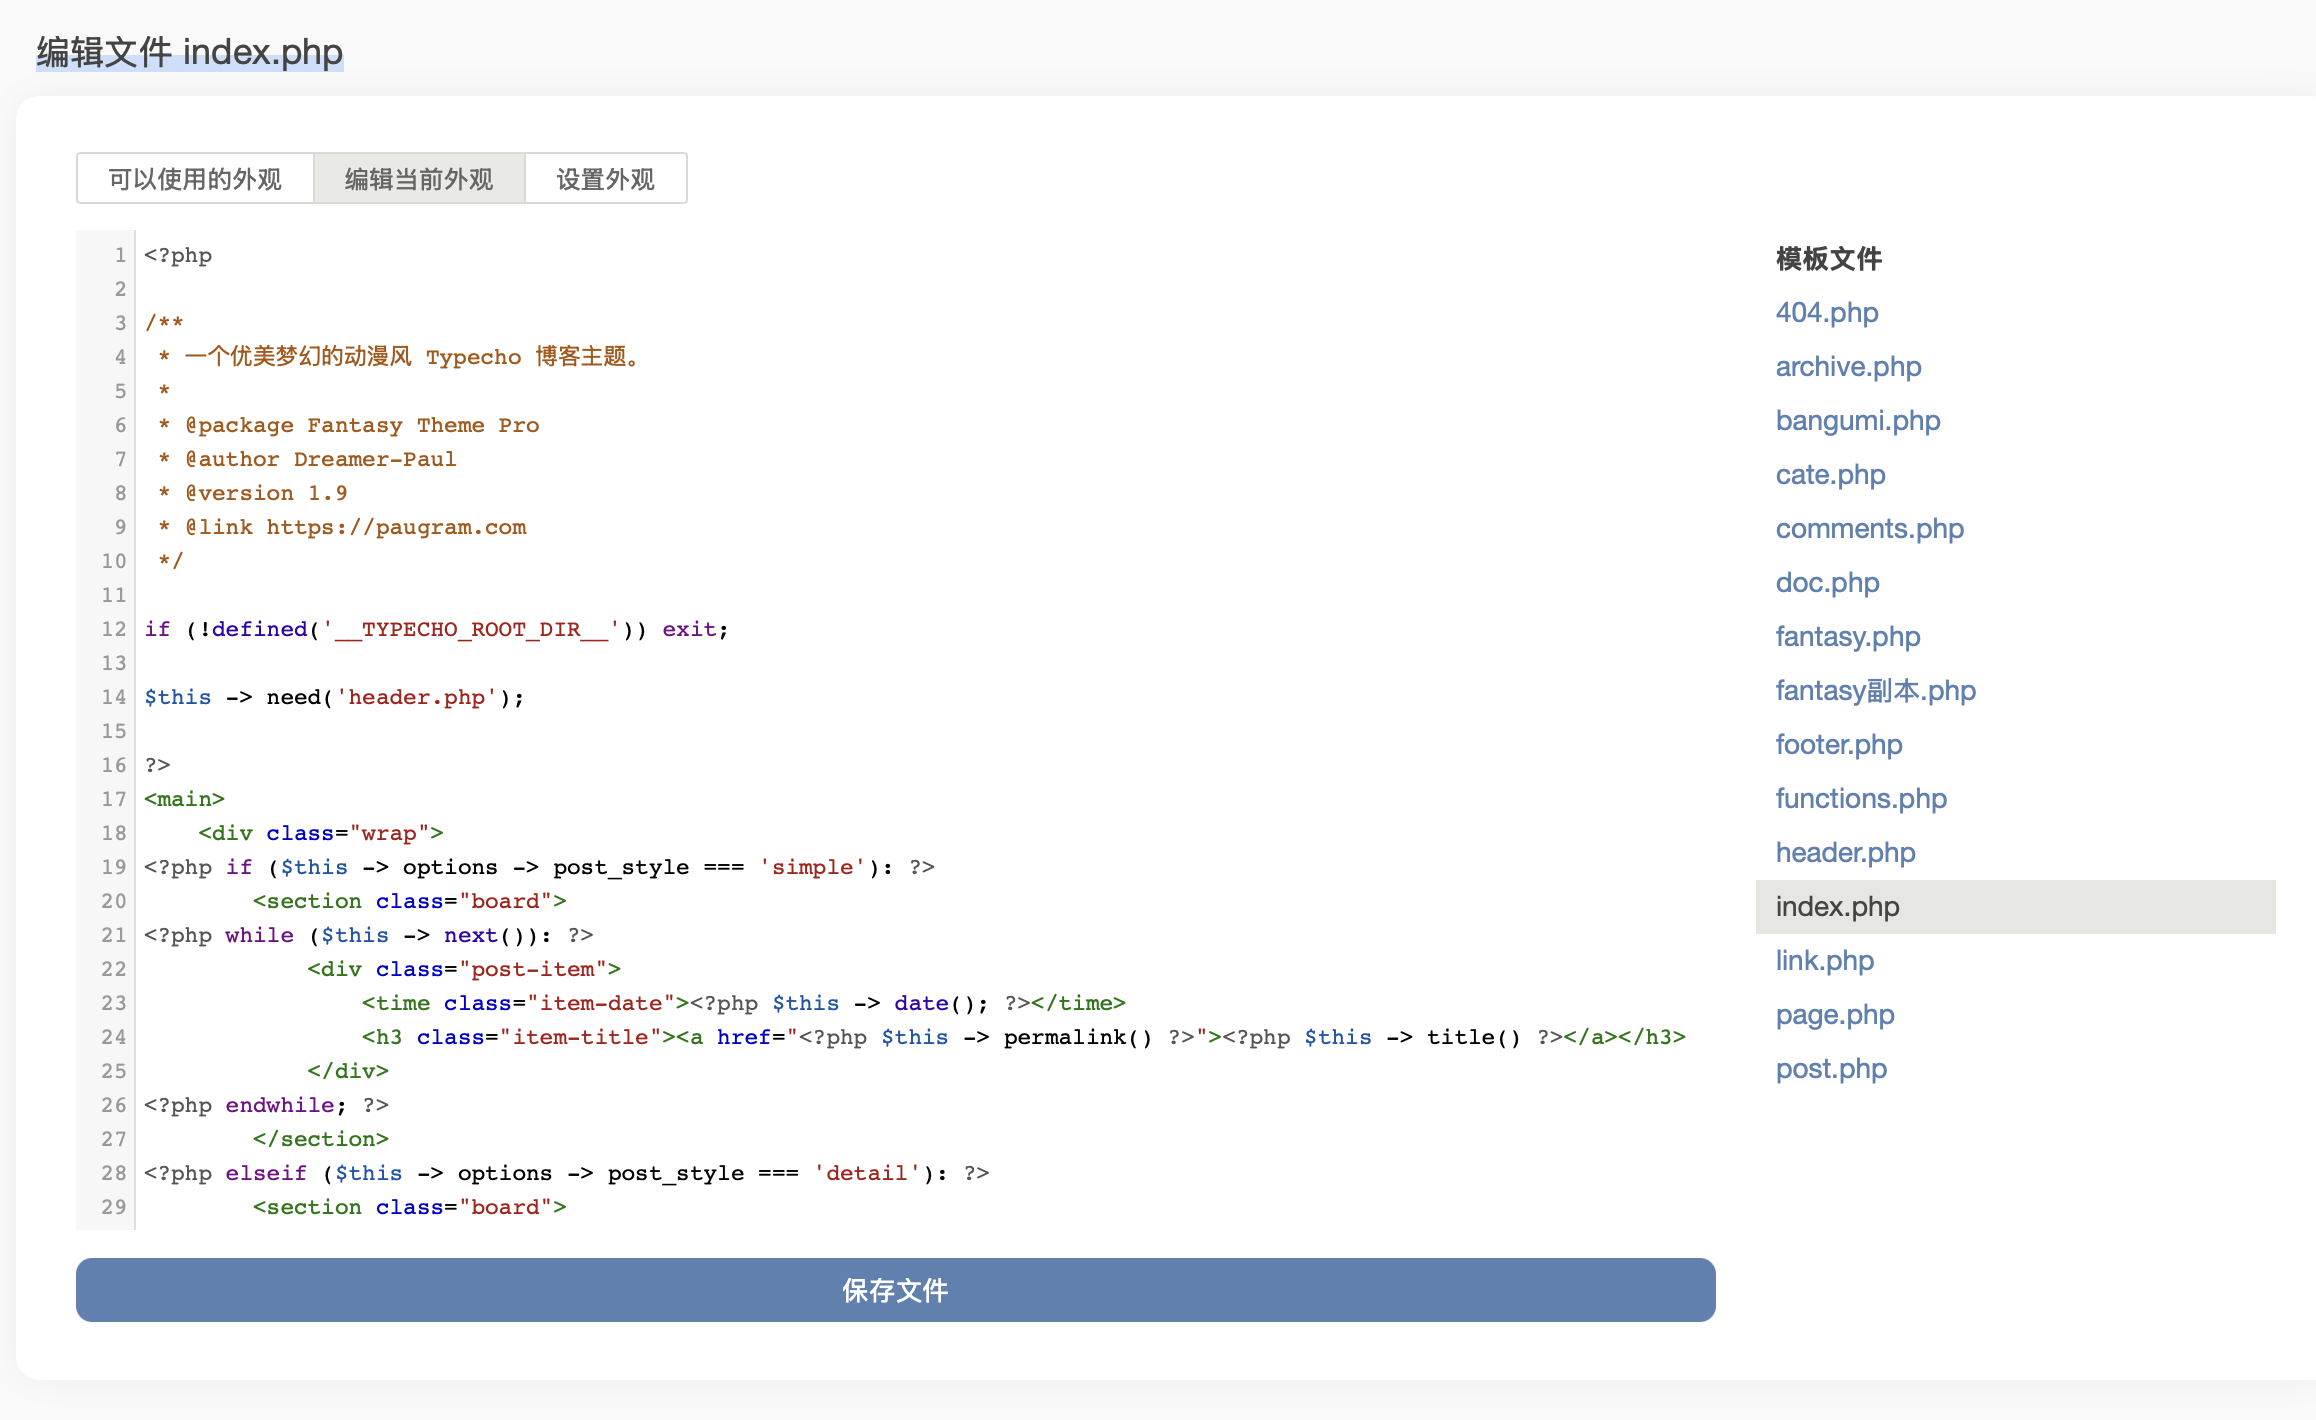Click line number 12 in the gutter
Image resolution: width=2316 pixels, height=1420 pixels.
114,629
